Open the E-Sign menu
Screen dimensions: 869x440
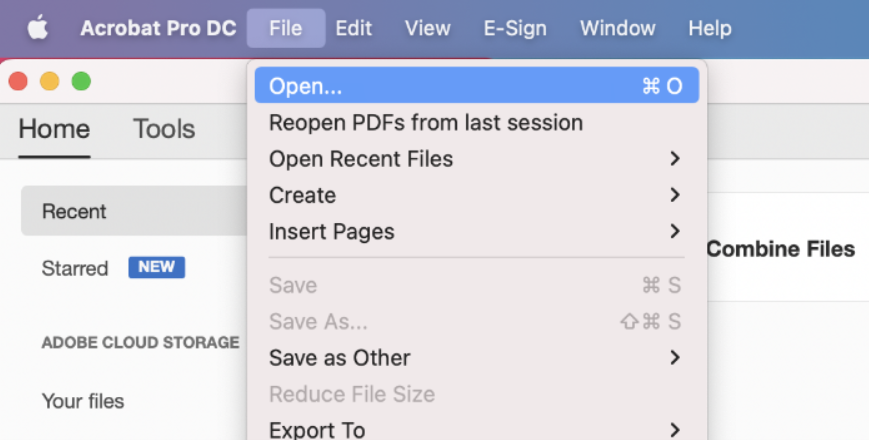pos(515,28)
